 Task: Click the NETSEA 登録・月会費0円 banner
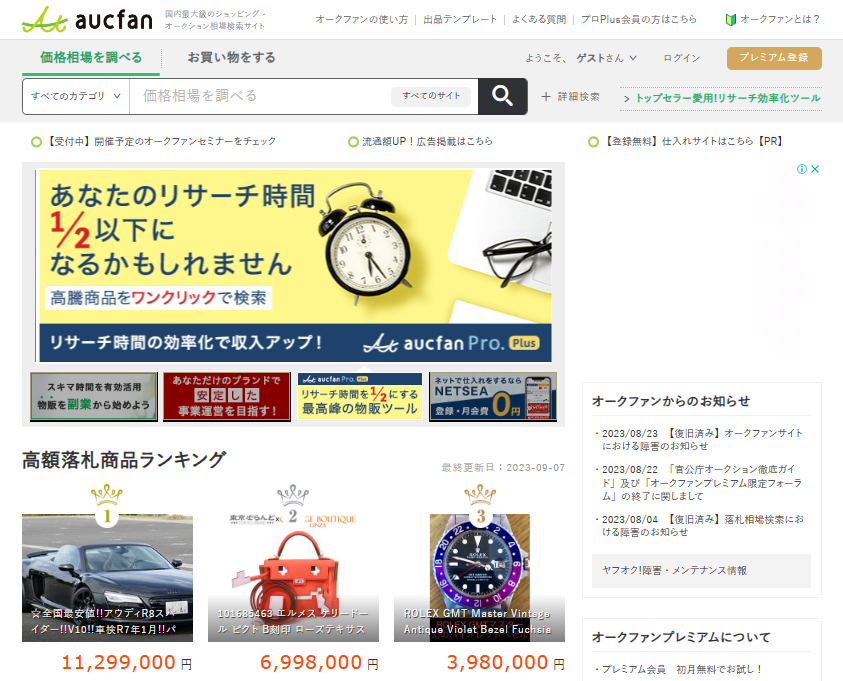pyautogui.click(x=493, y=396)
